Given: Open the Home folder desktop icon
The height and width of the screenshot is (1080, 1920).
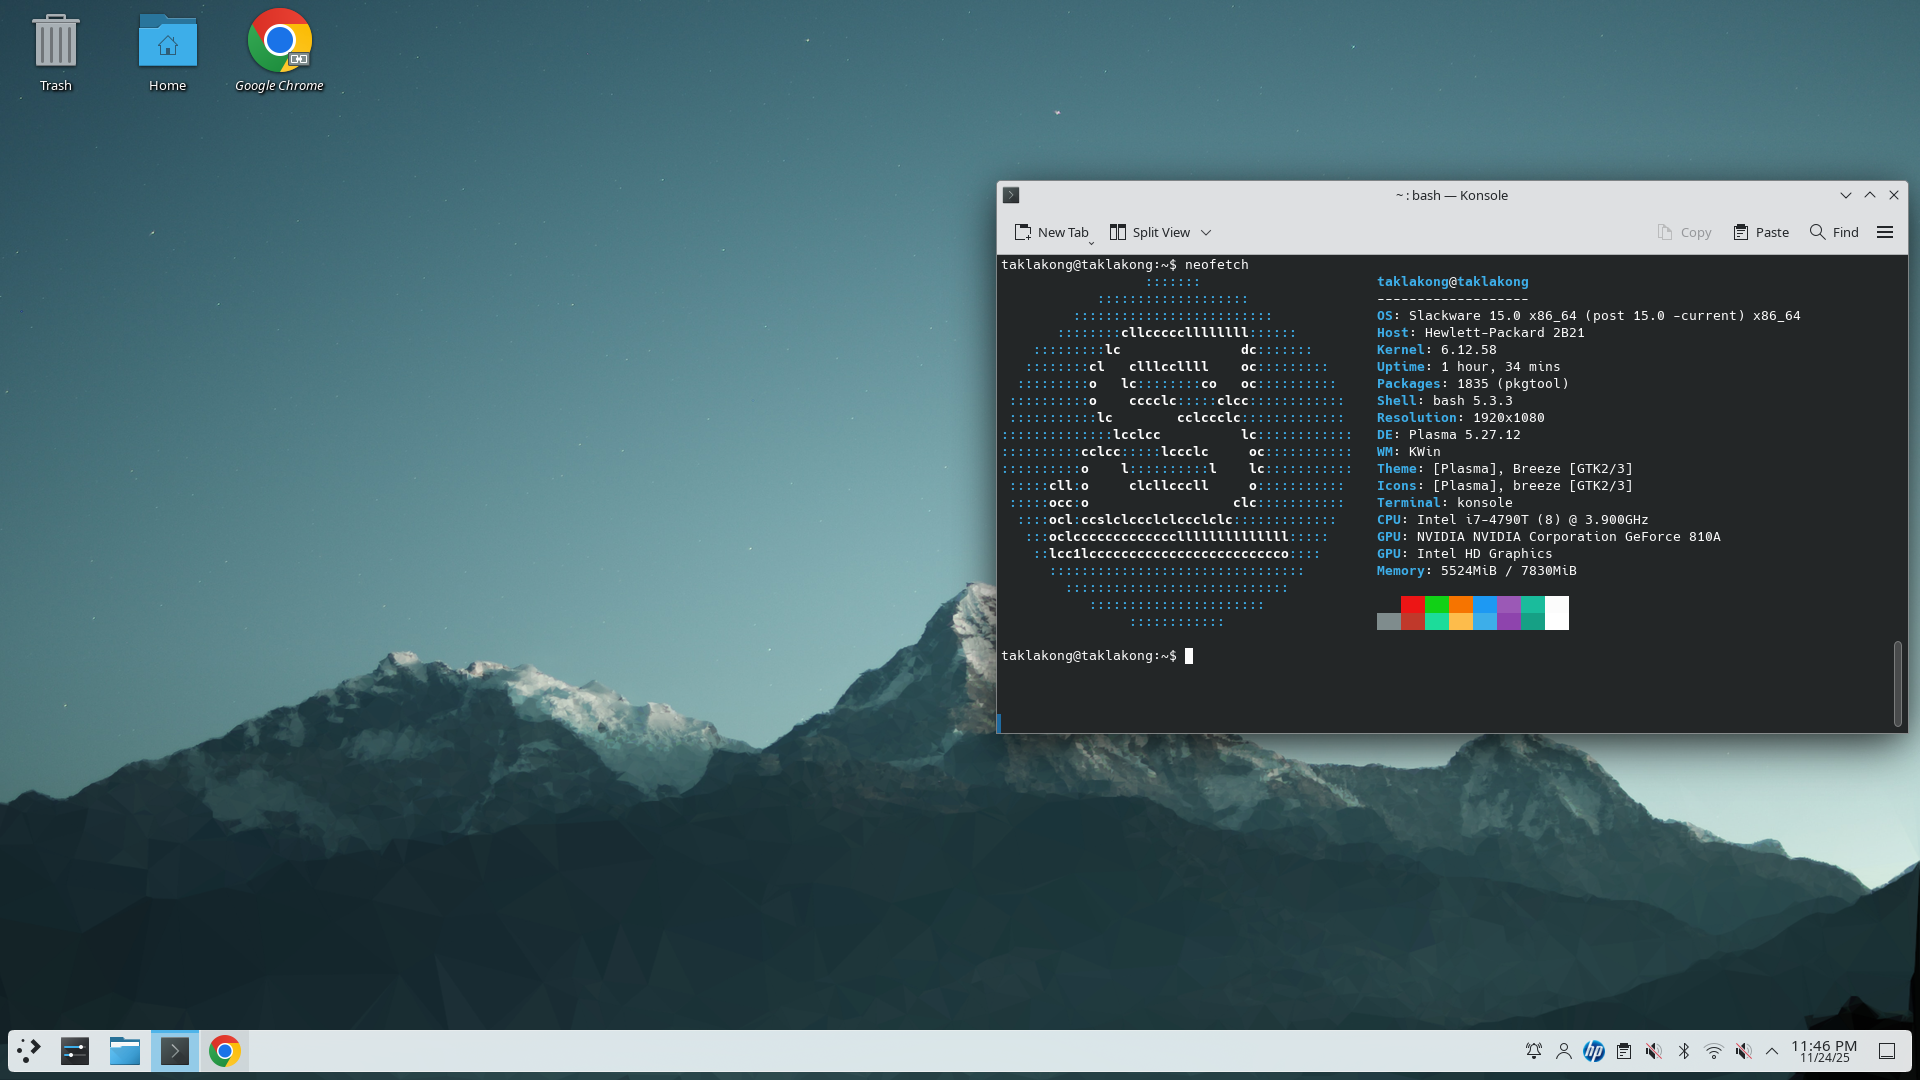Looking at the screenshot, I should pyautogui.click(x=168, y=52).
